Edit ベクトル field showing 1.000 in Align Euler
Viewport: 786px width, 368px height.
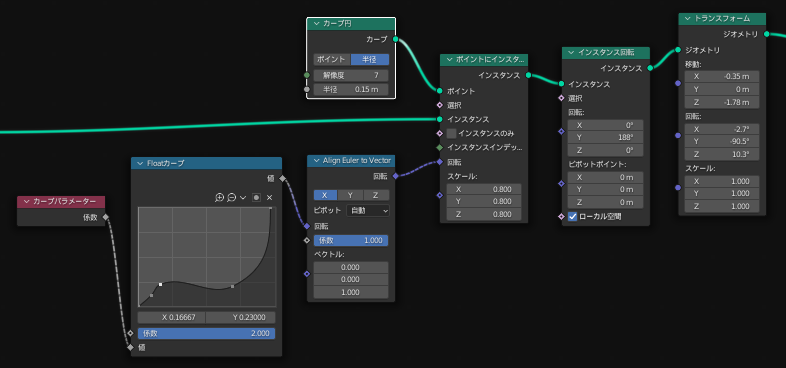pyautogui.click(x=351, y=292)
